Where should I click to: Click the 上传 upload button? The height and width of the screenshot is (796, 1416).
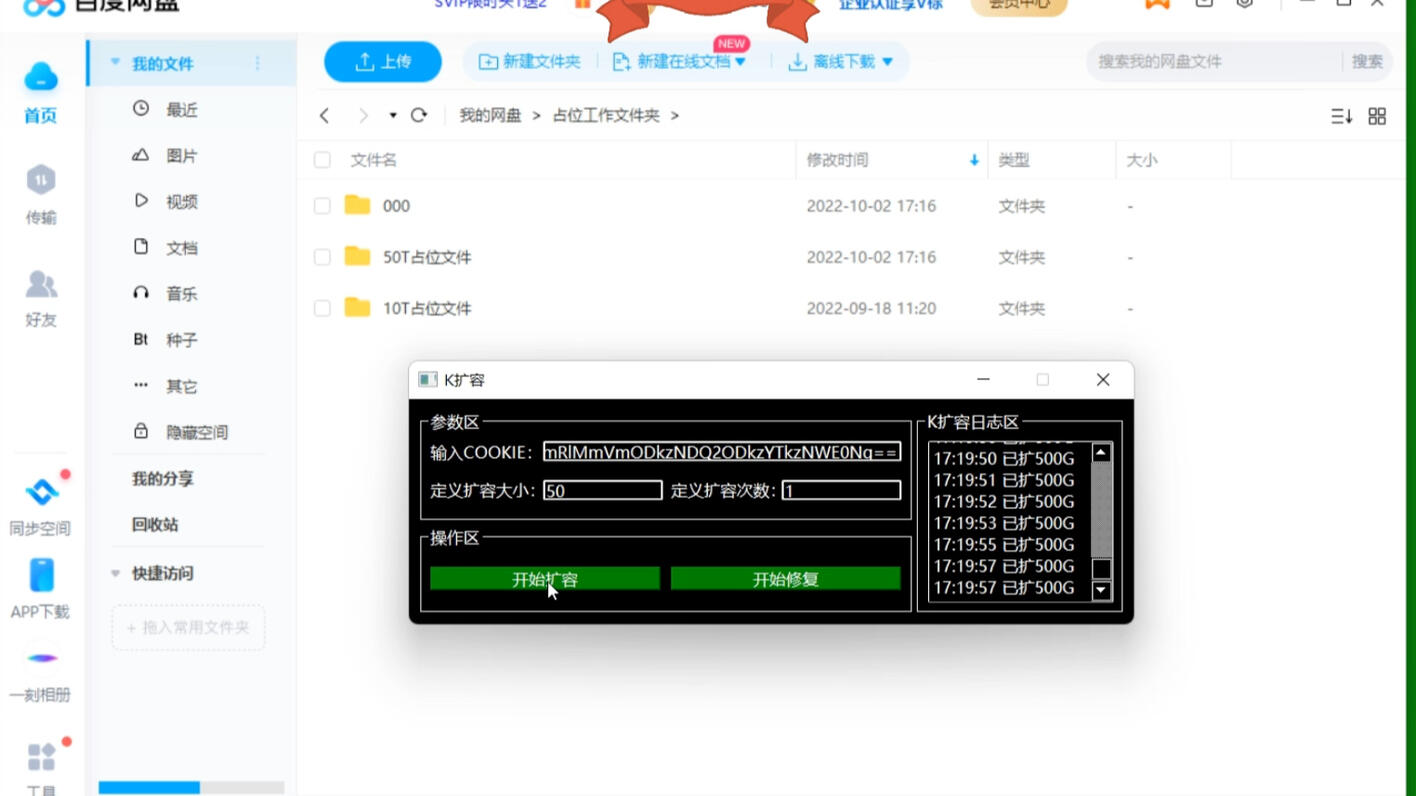point(382,62)
